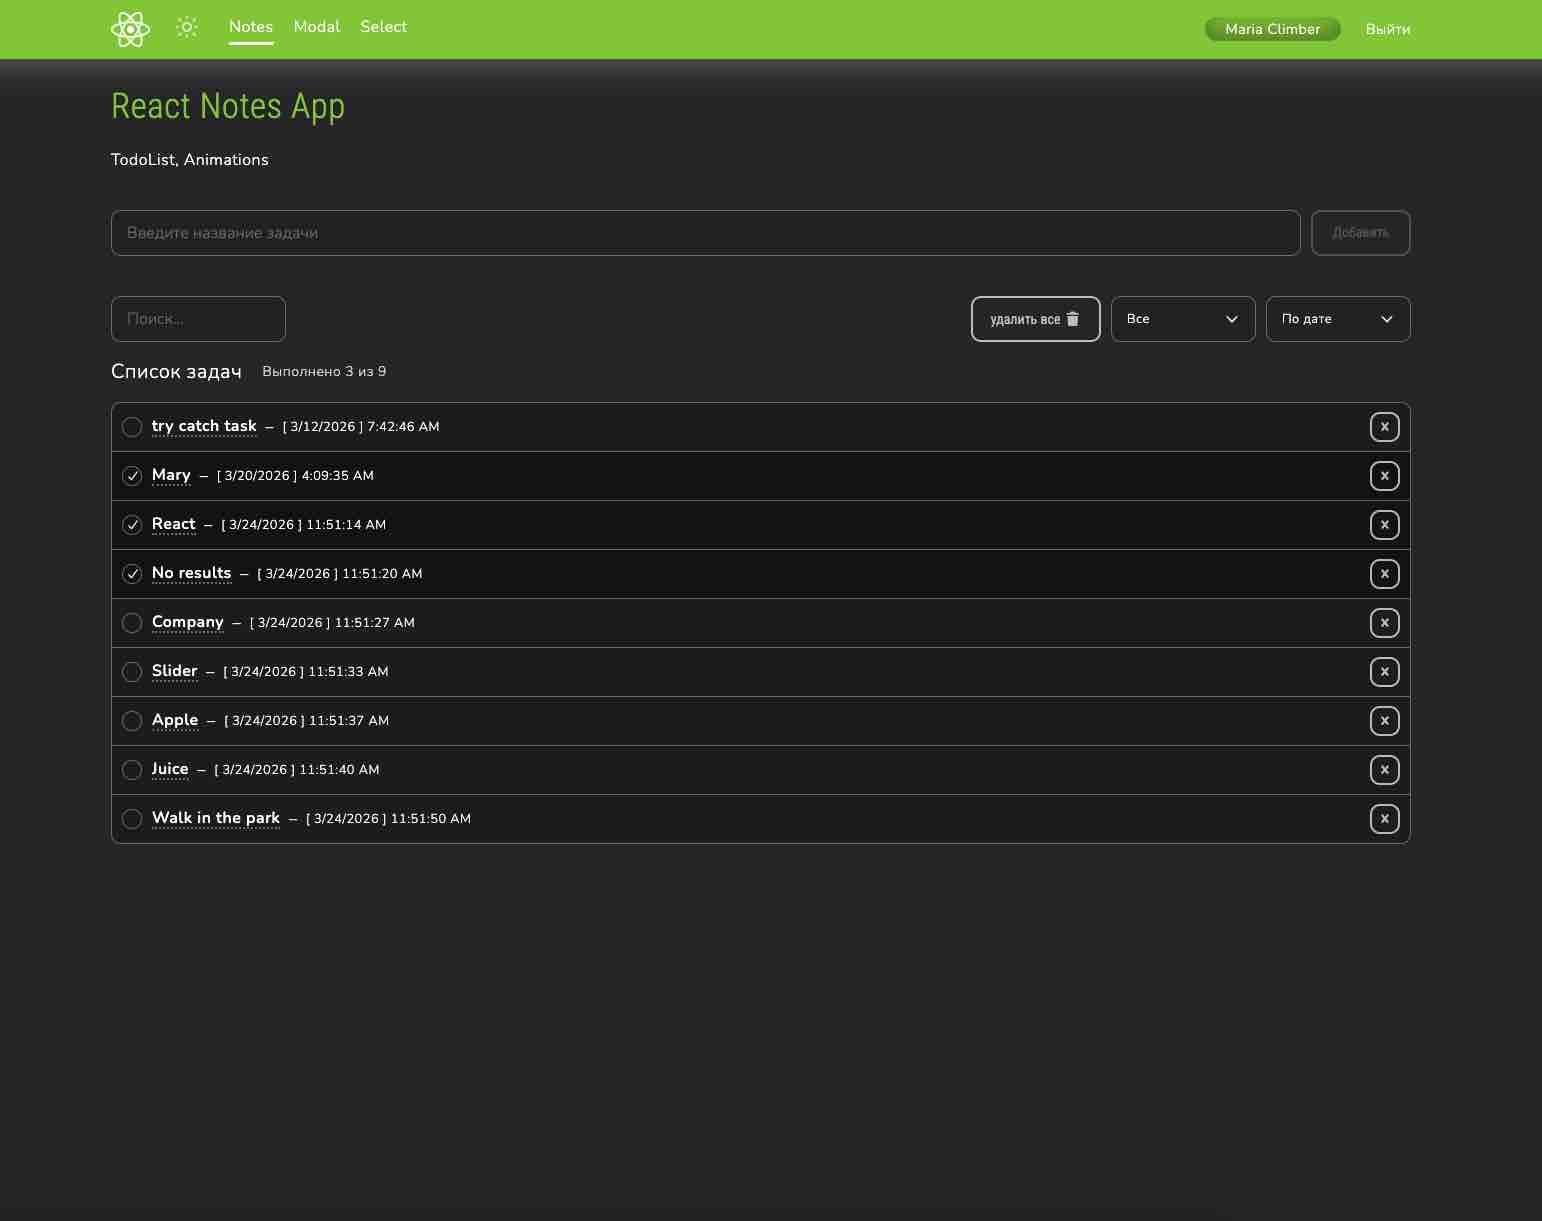1542x1221 pixels.
Task: Uncheck the completed 'React' task
Action: [x=132, y=525]
